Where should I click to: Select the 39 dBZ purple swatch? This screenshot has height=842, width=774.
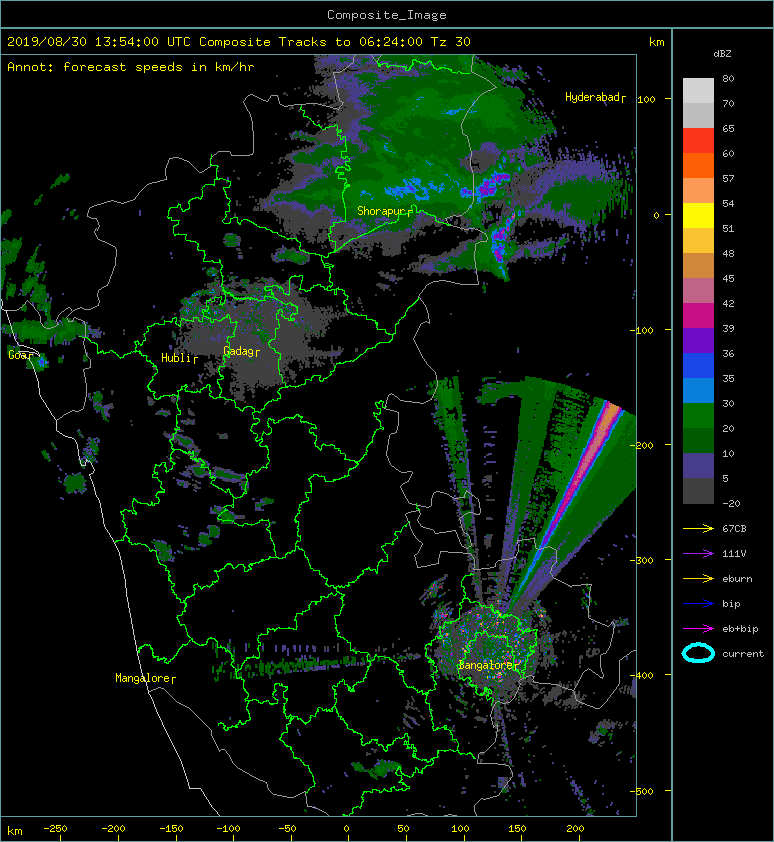(698, 340)
